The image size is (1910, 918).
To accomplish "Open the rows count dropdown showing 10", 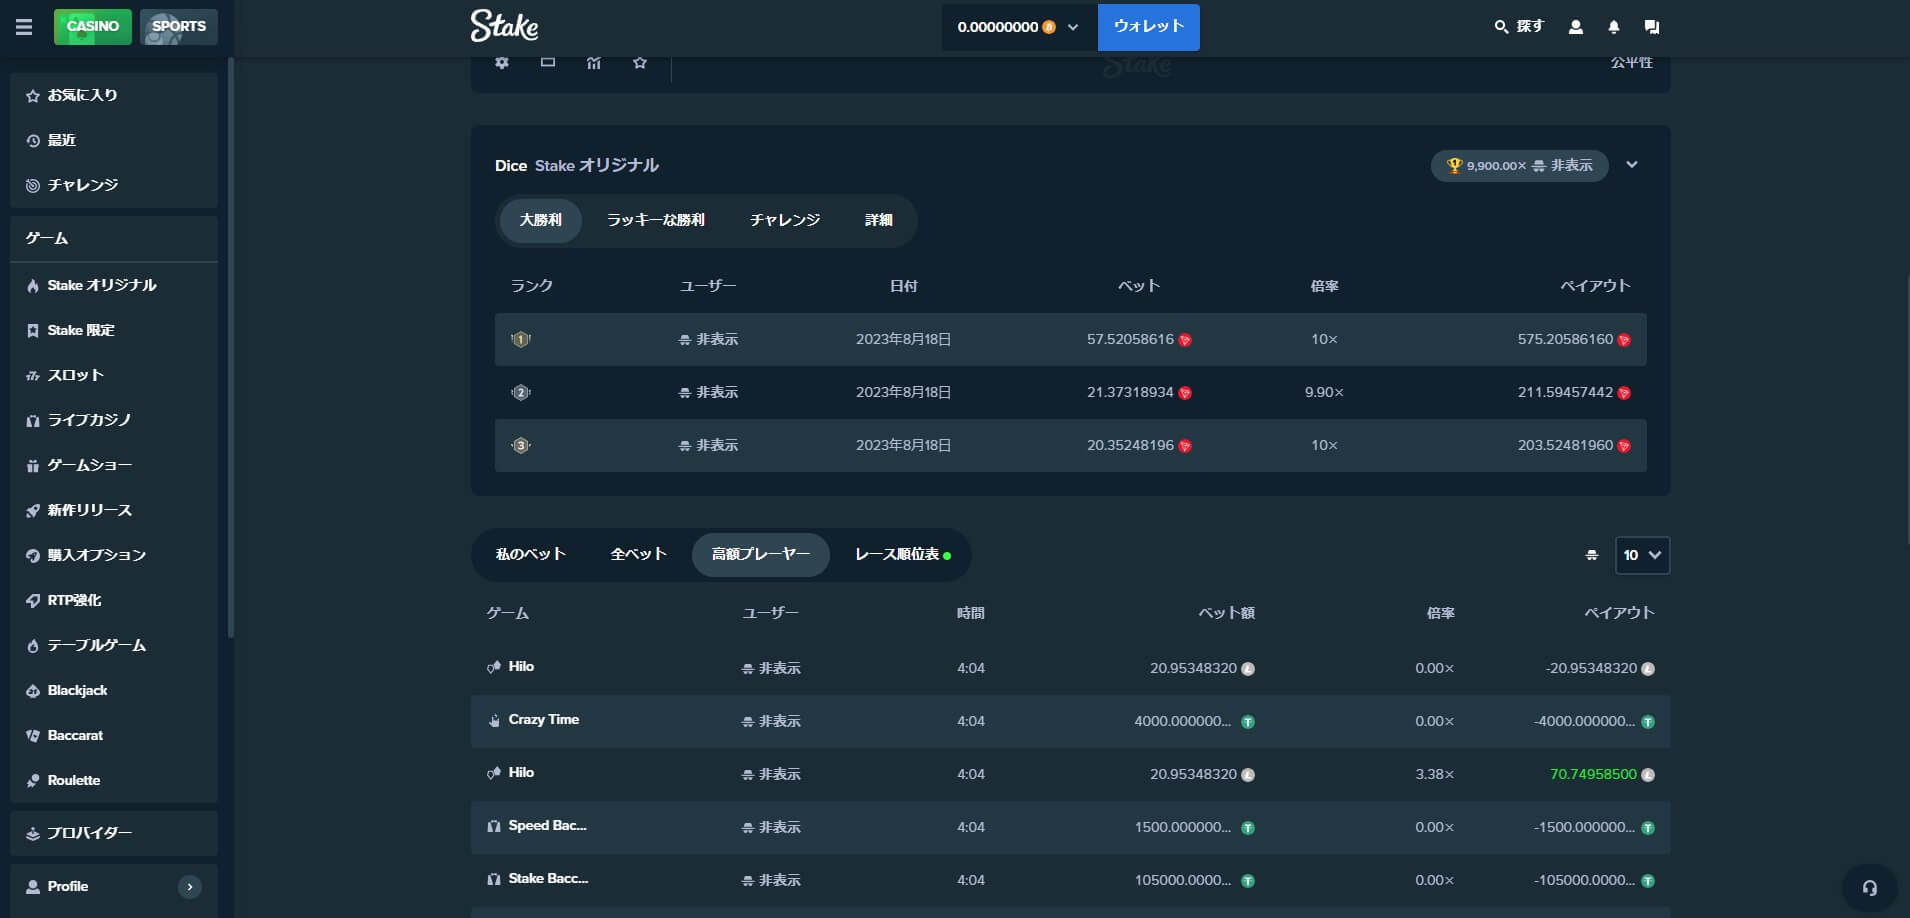I will pos(1642,555).
